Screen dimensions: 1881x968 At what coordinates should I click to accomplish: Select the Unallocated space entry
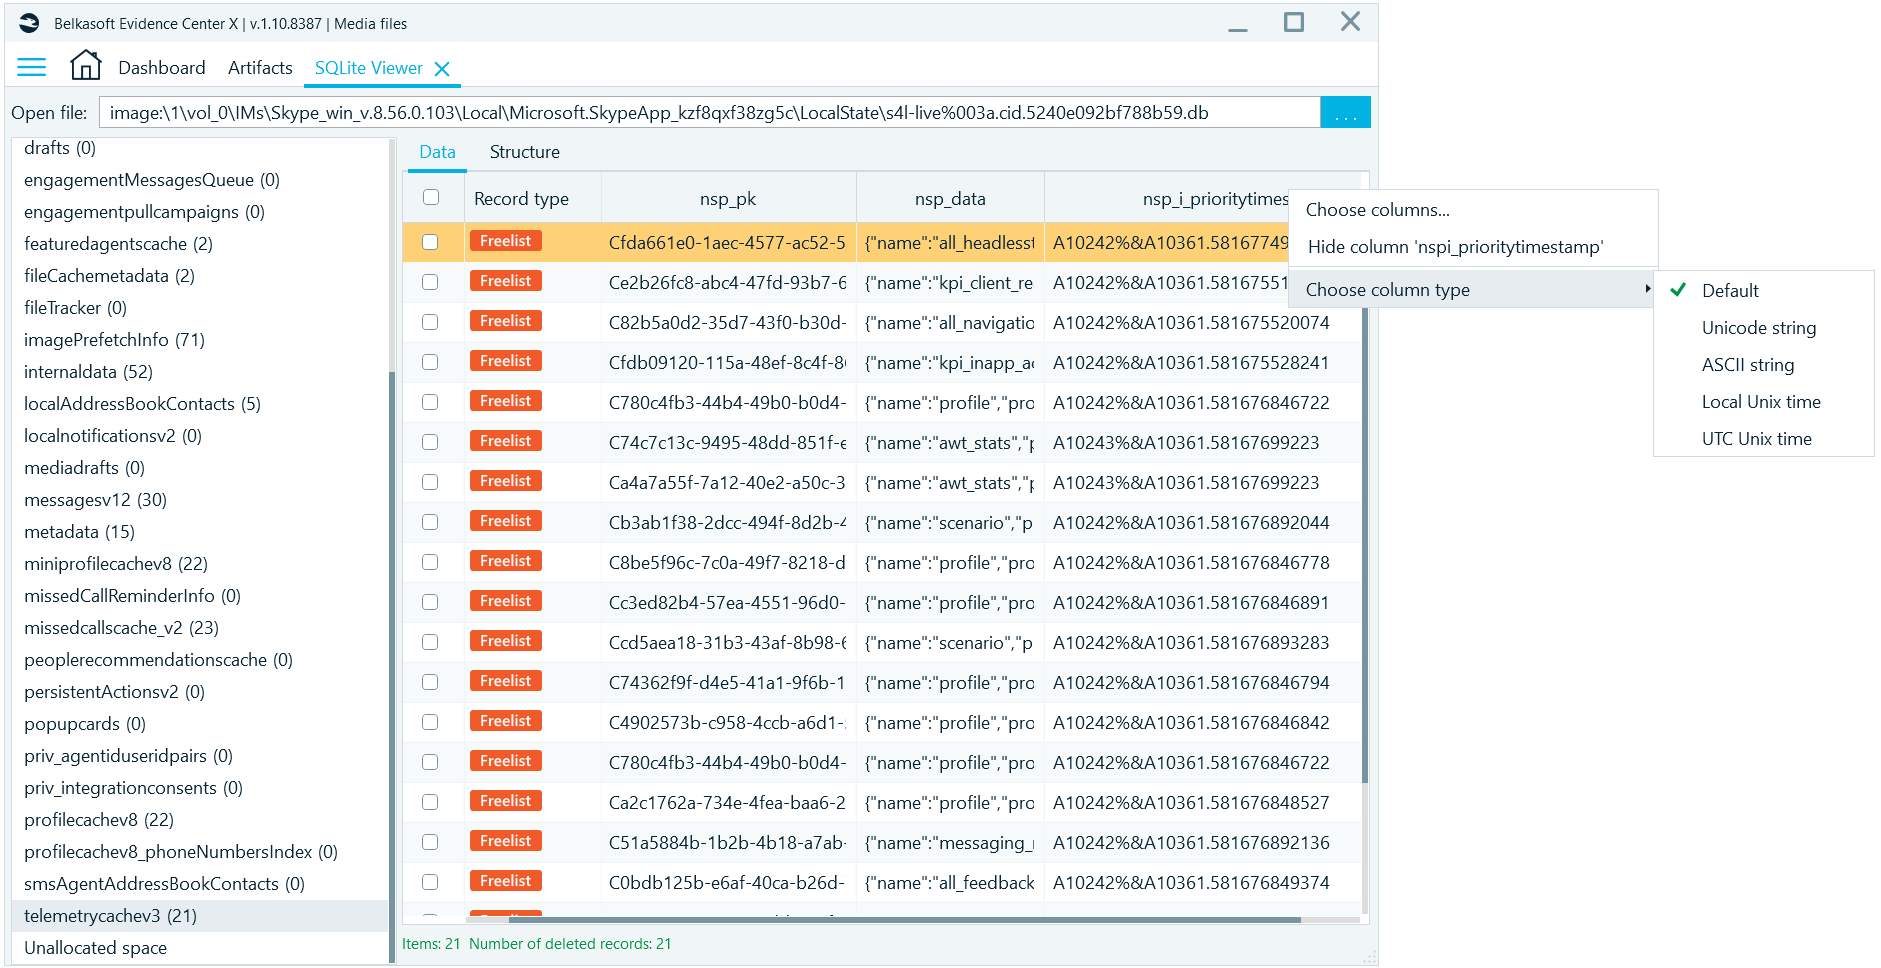pyautogui.click(x=200, y=948)
